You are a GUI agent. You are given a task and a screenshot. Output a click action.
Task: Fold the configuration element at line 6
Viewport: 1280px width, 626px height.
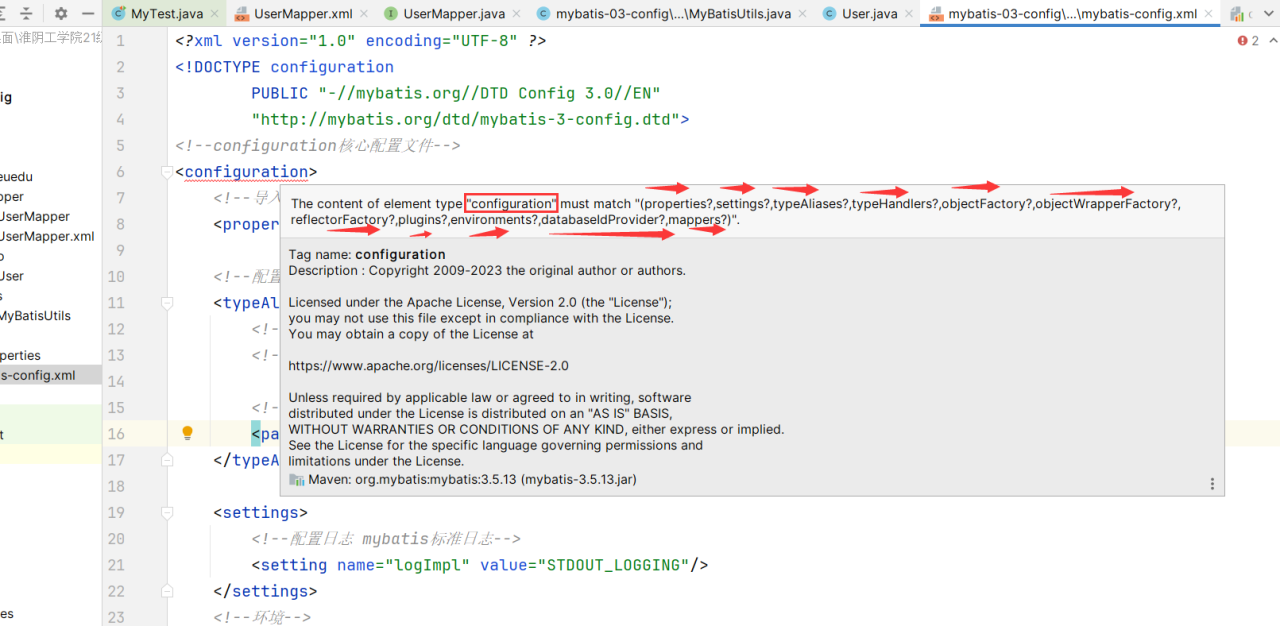coord(167,172)
